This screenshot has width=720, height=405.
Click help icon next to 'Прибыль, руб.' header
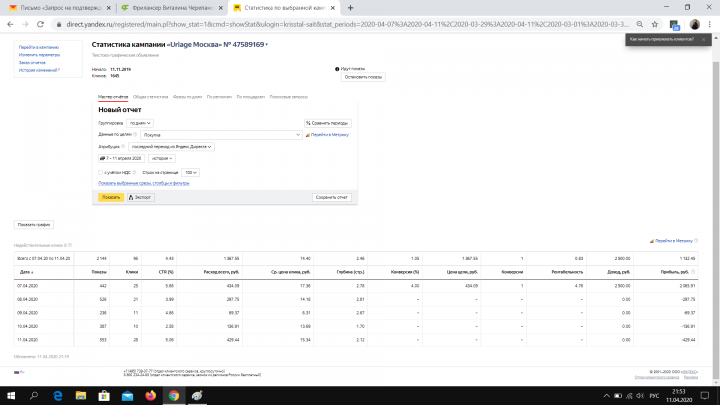[693, 272]
